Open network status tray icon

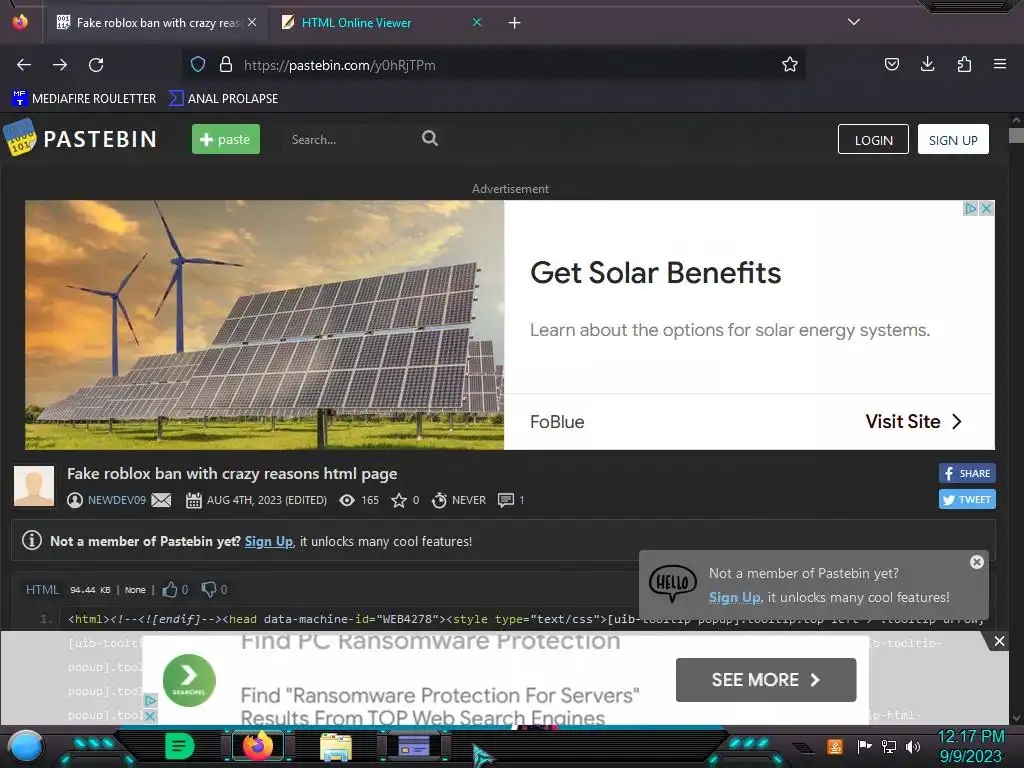(888, 746)
